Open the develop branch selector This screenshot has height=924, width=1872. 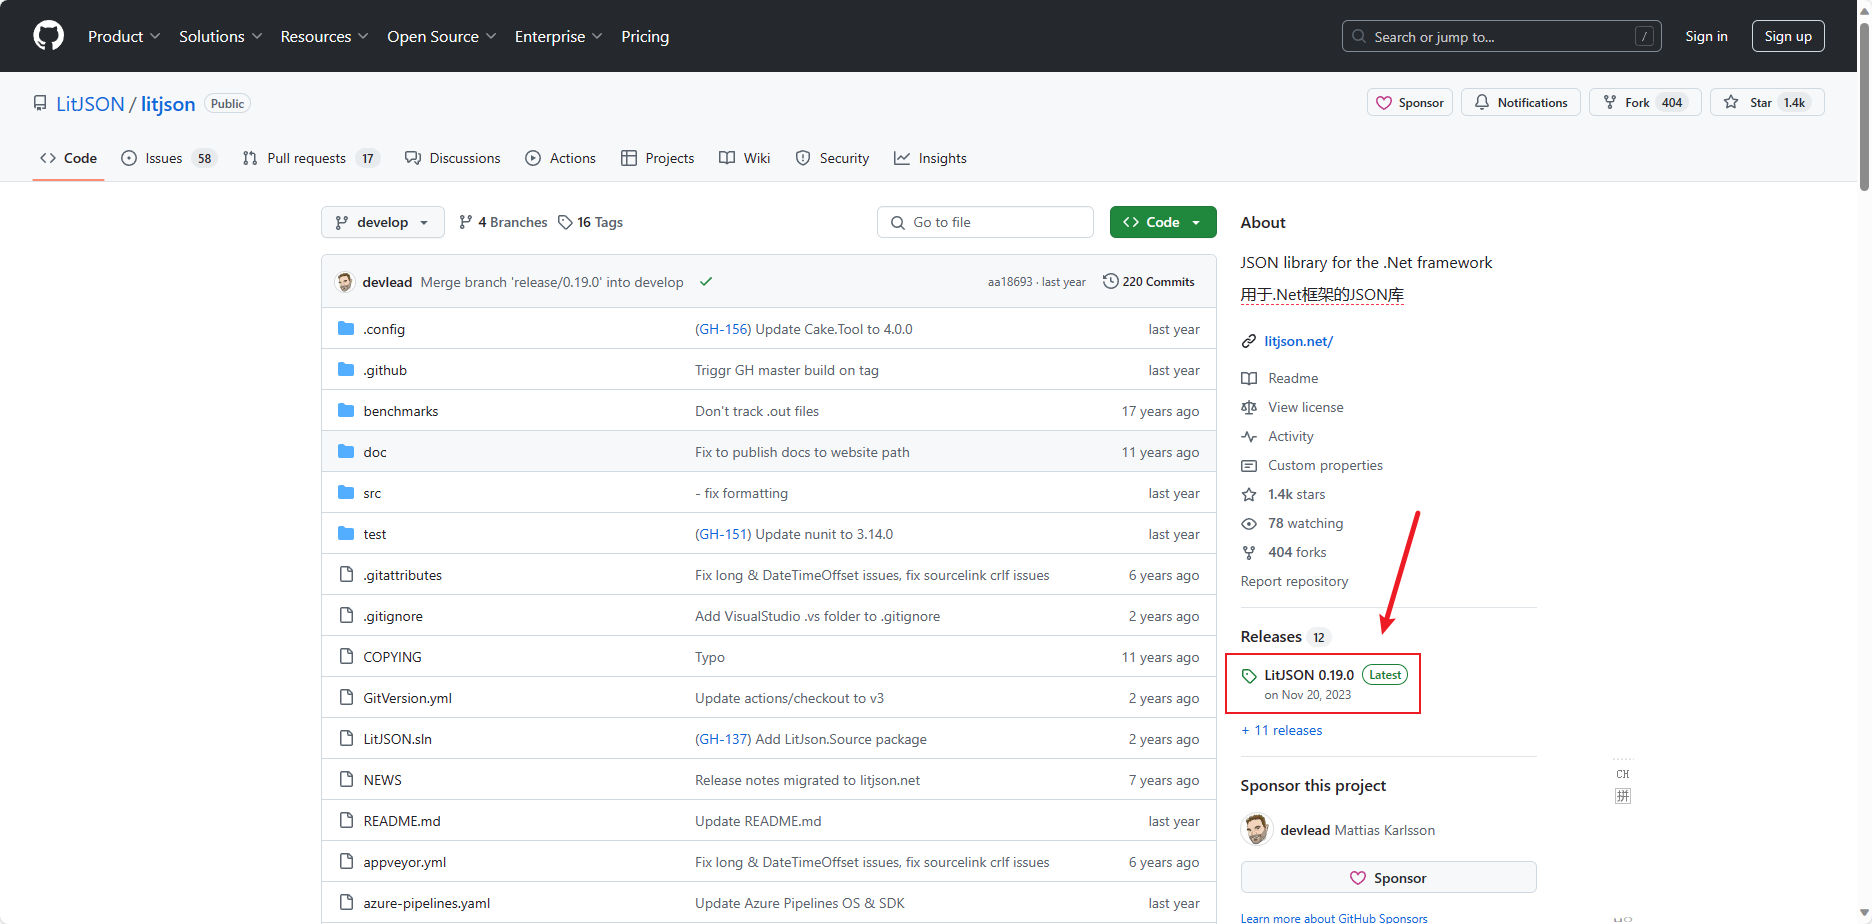(x=382, y=222)
